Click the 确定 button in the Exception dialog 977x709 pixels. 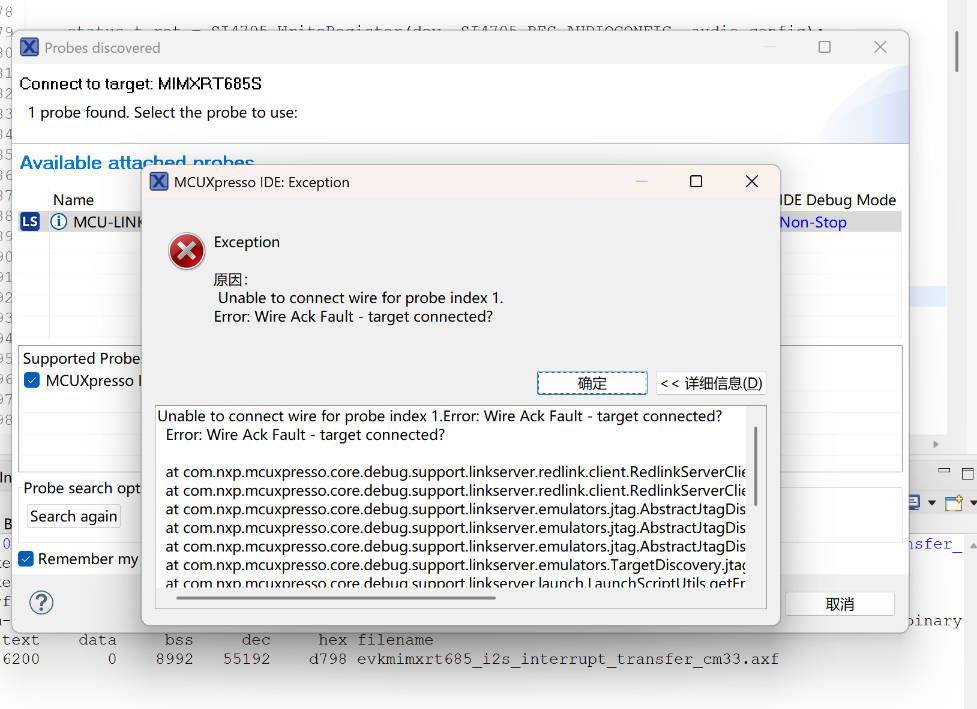592,383
